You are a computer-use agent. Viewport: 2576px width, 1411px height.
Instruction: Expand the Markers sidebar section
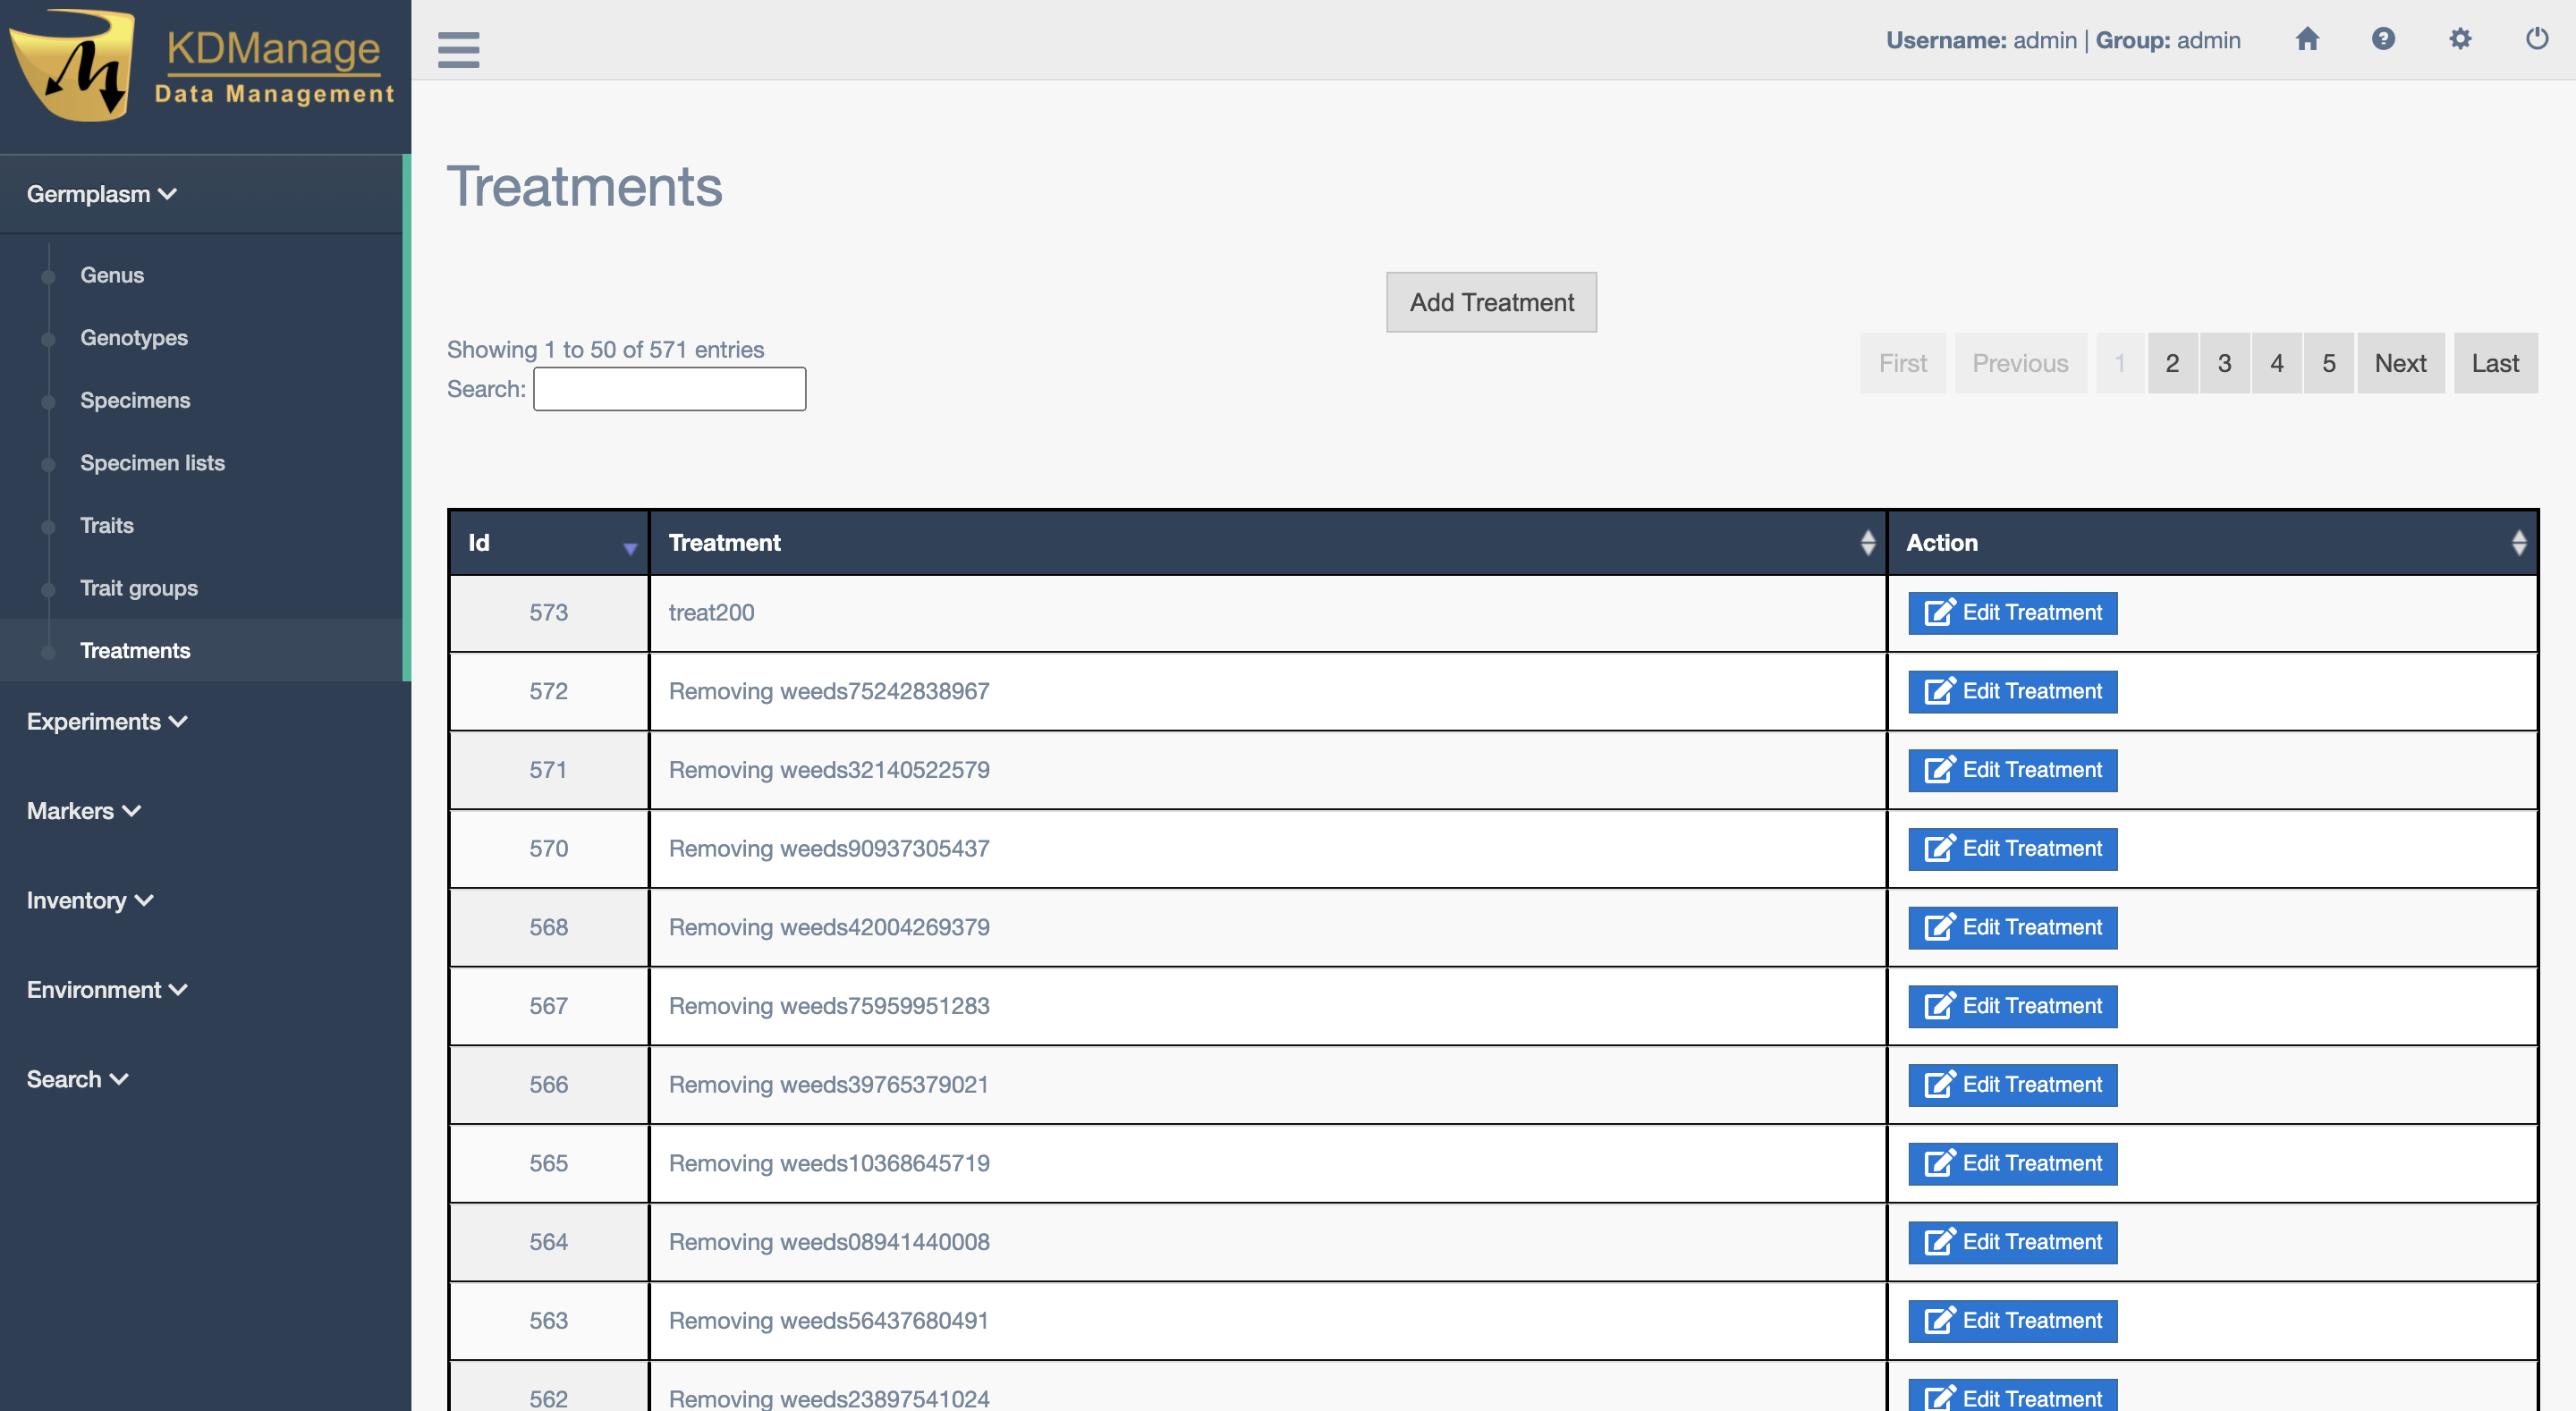tap(83, 811)
